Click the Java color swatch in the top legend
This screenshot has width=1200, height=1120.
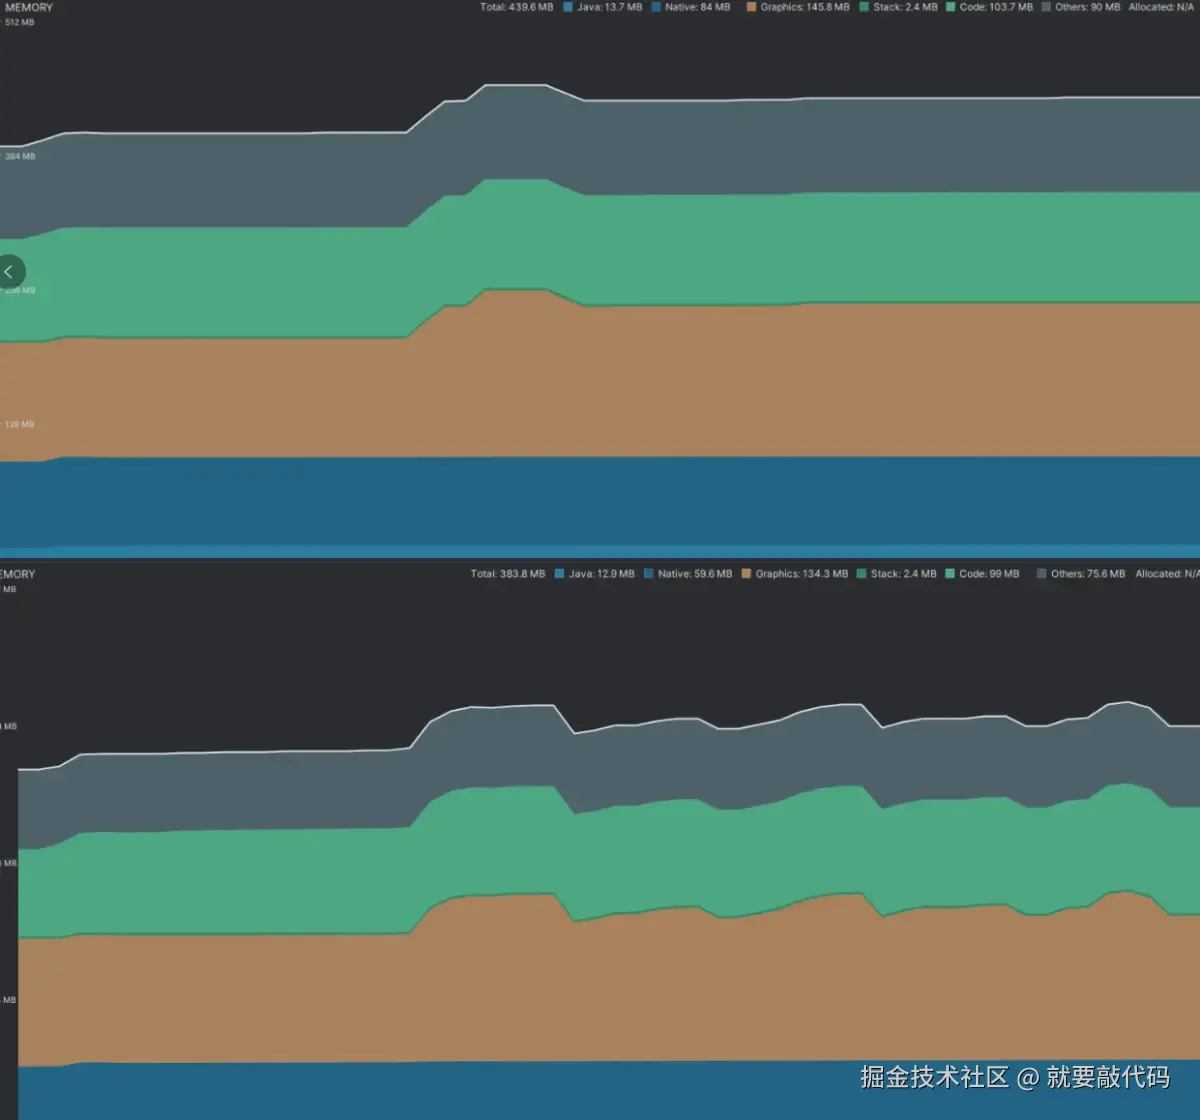568,7
